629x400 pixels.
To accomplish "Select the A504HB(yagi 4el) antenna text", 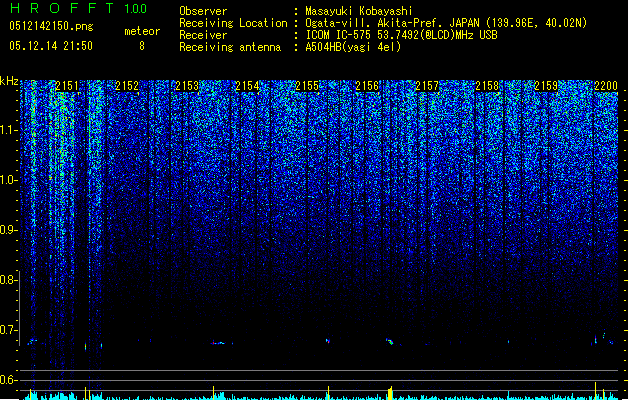I will point(353,47).
